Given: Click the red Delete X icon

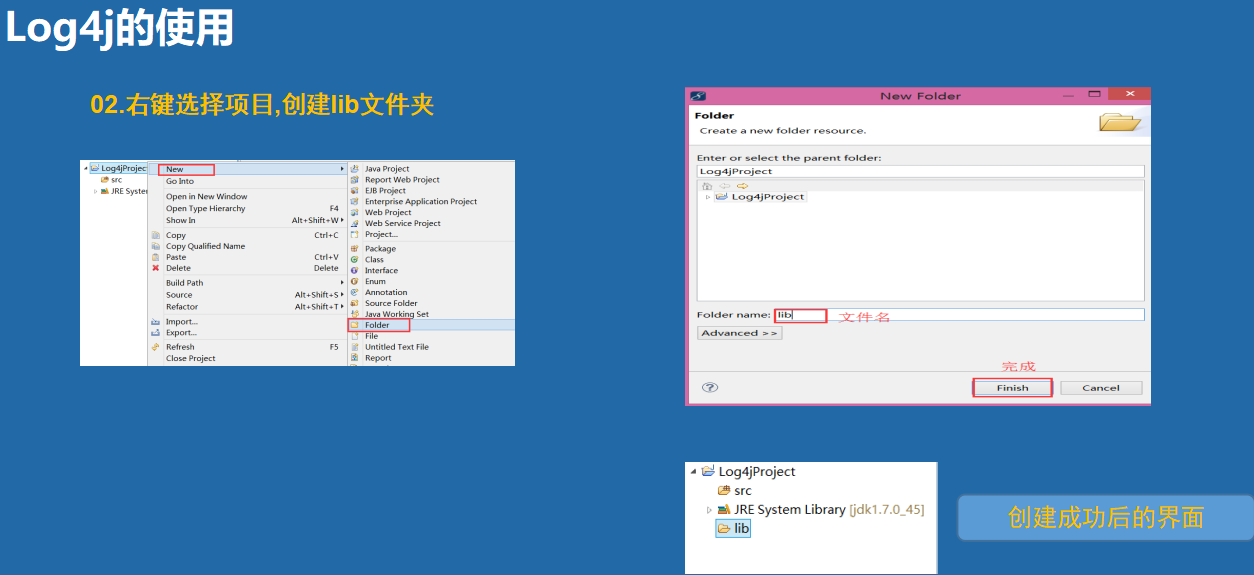Looking at the screenshot, I should click(x=155, y=268).
